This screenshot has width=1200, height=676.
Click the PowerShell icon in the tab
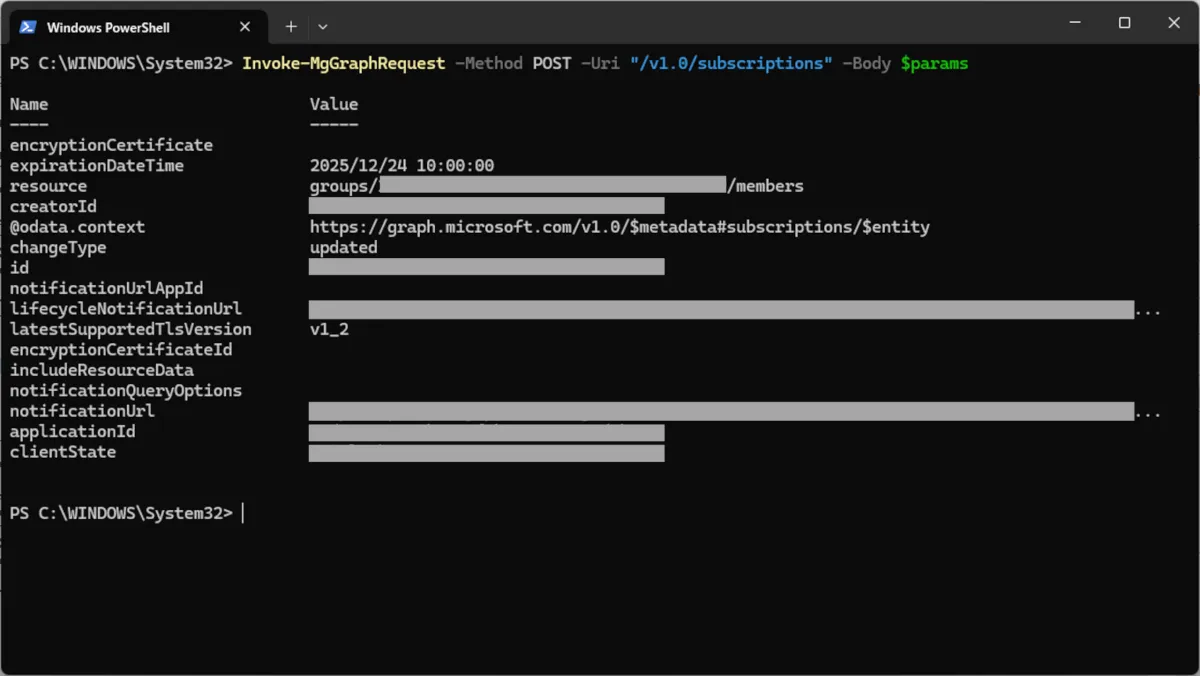pos(29,26)
